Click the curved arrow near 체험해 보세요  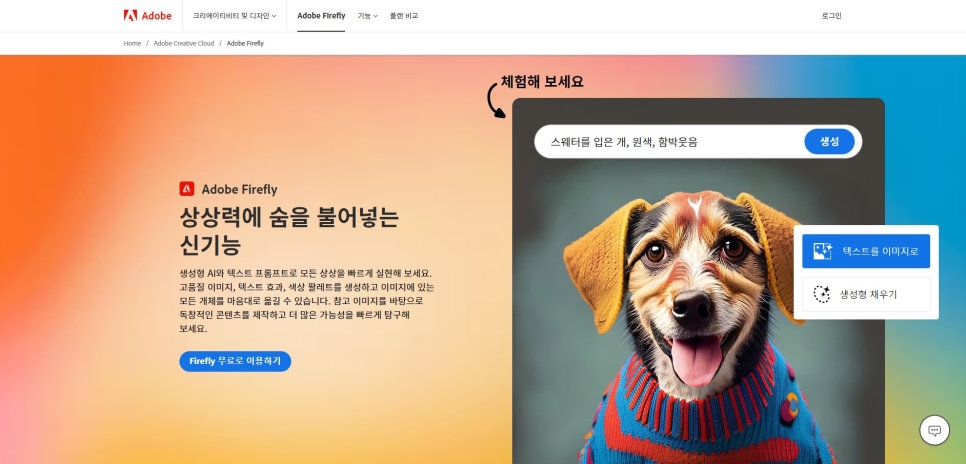495,100
